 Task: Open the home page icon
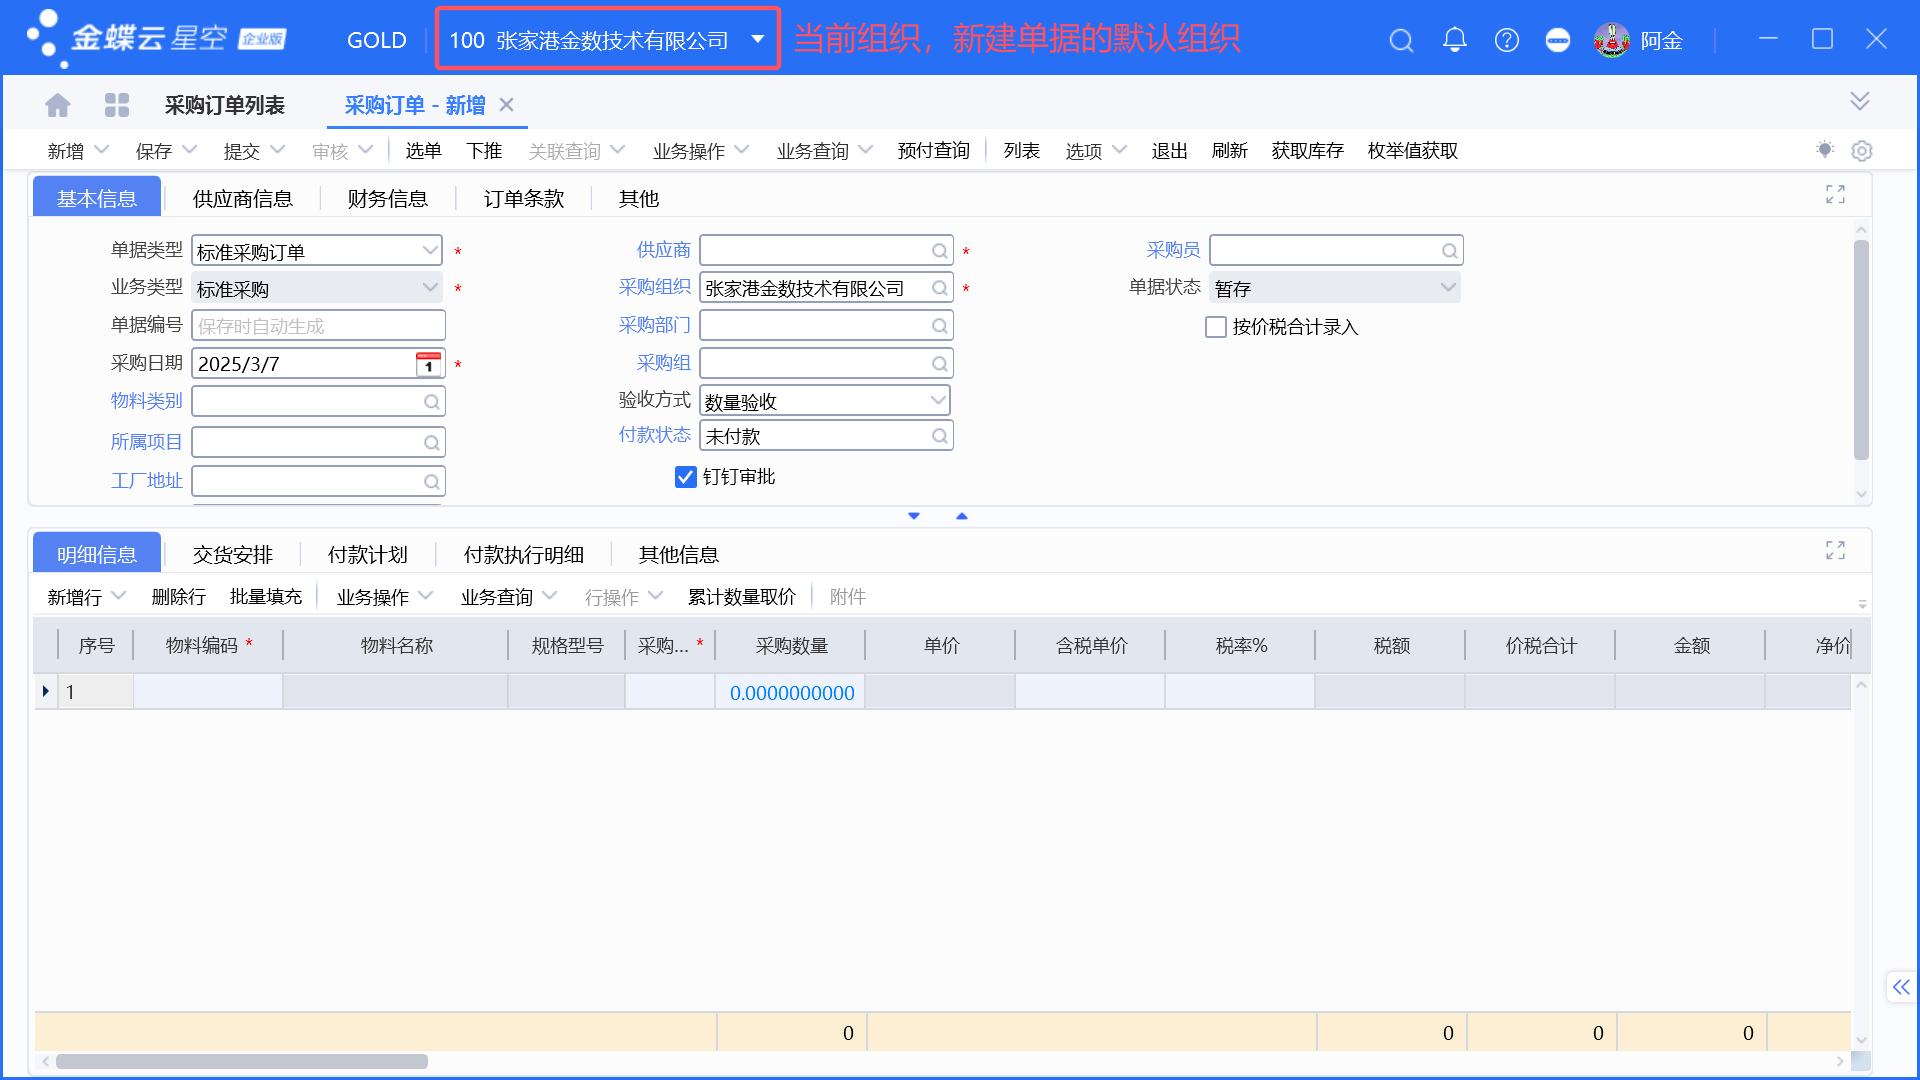pyautogui.click(x=58, y=105)
